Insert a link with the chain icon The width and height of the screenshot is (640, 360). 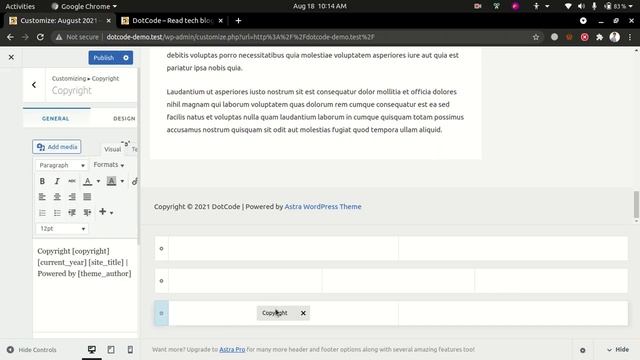point(135,181)
